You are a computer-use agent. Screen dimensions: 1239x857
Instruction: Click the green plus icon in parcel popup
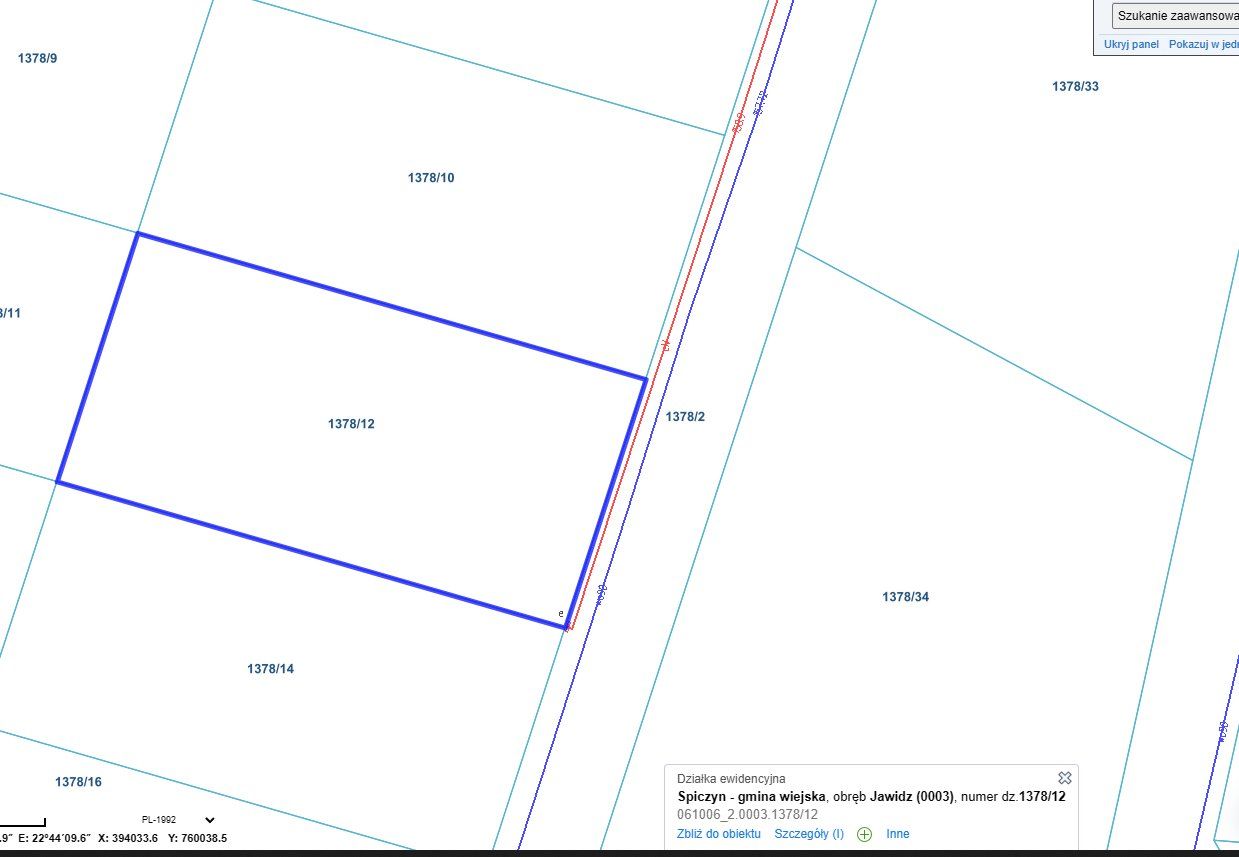[x=864, y=834]
